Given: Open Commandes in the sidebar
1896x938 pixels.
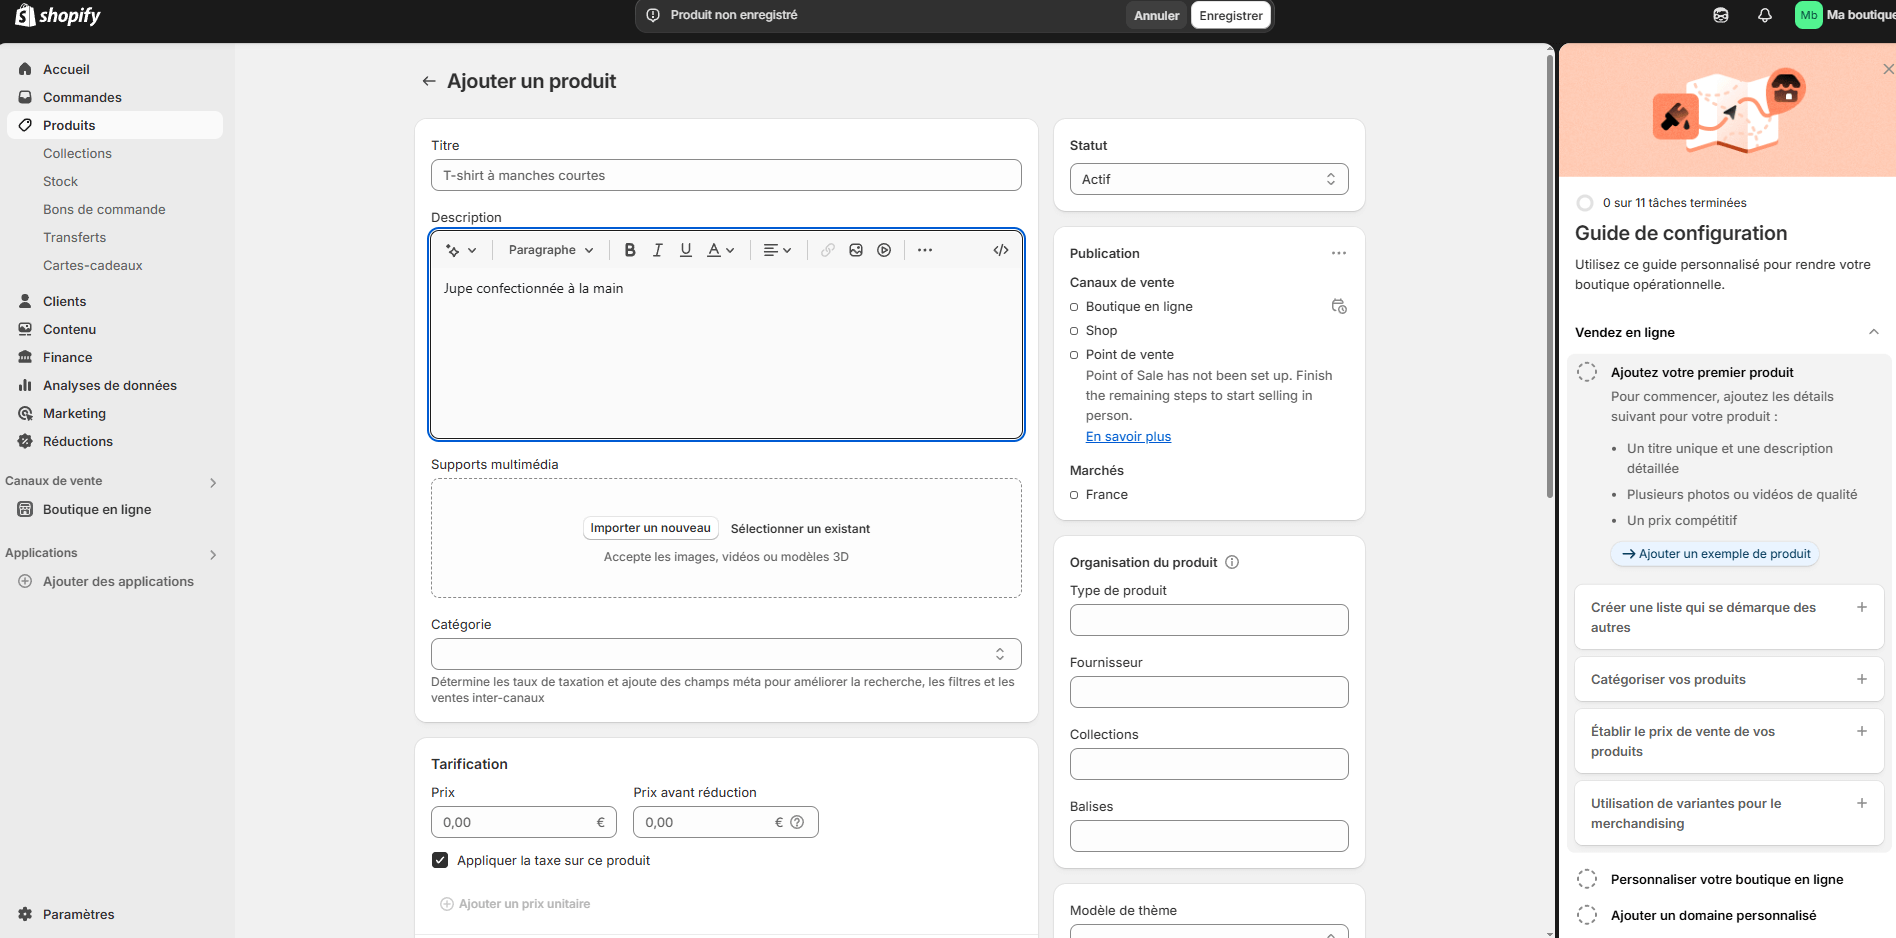Looking at the screenshot, I should pos(82,97).
